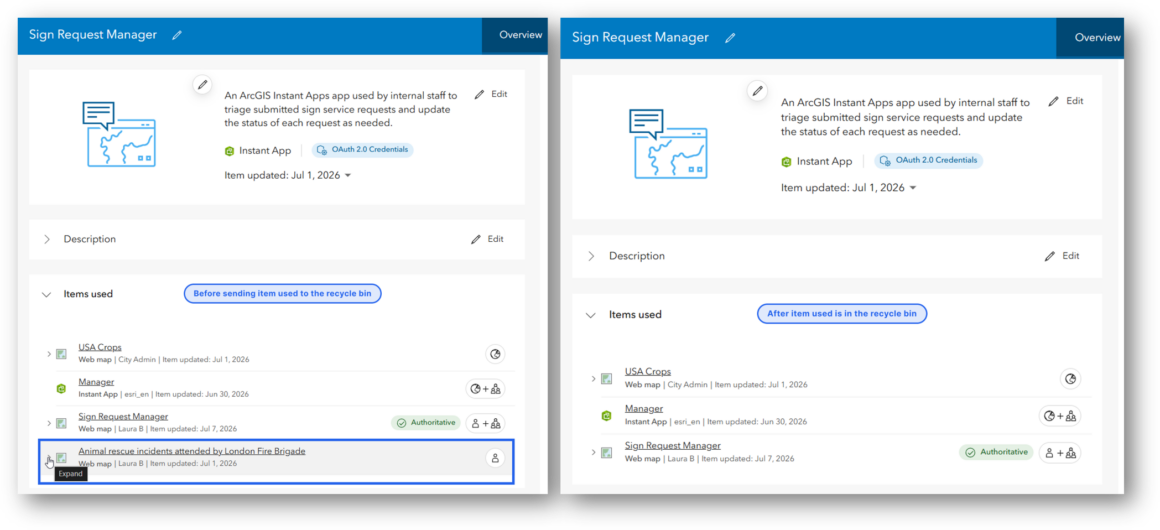Collapse the Items used section in right panel
The width and height of the screenshot is (1160, 530).
coord(590,315)
